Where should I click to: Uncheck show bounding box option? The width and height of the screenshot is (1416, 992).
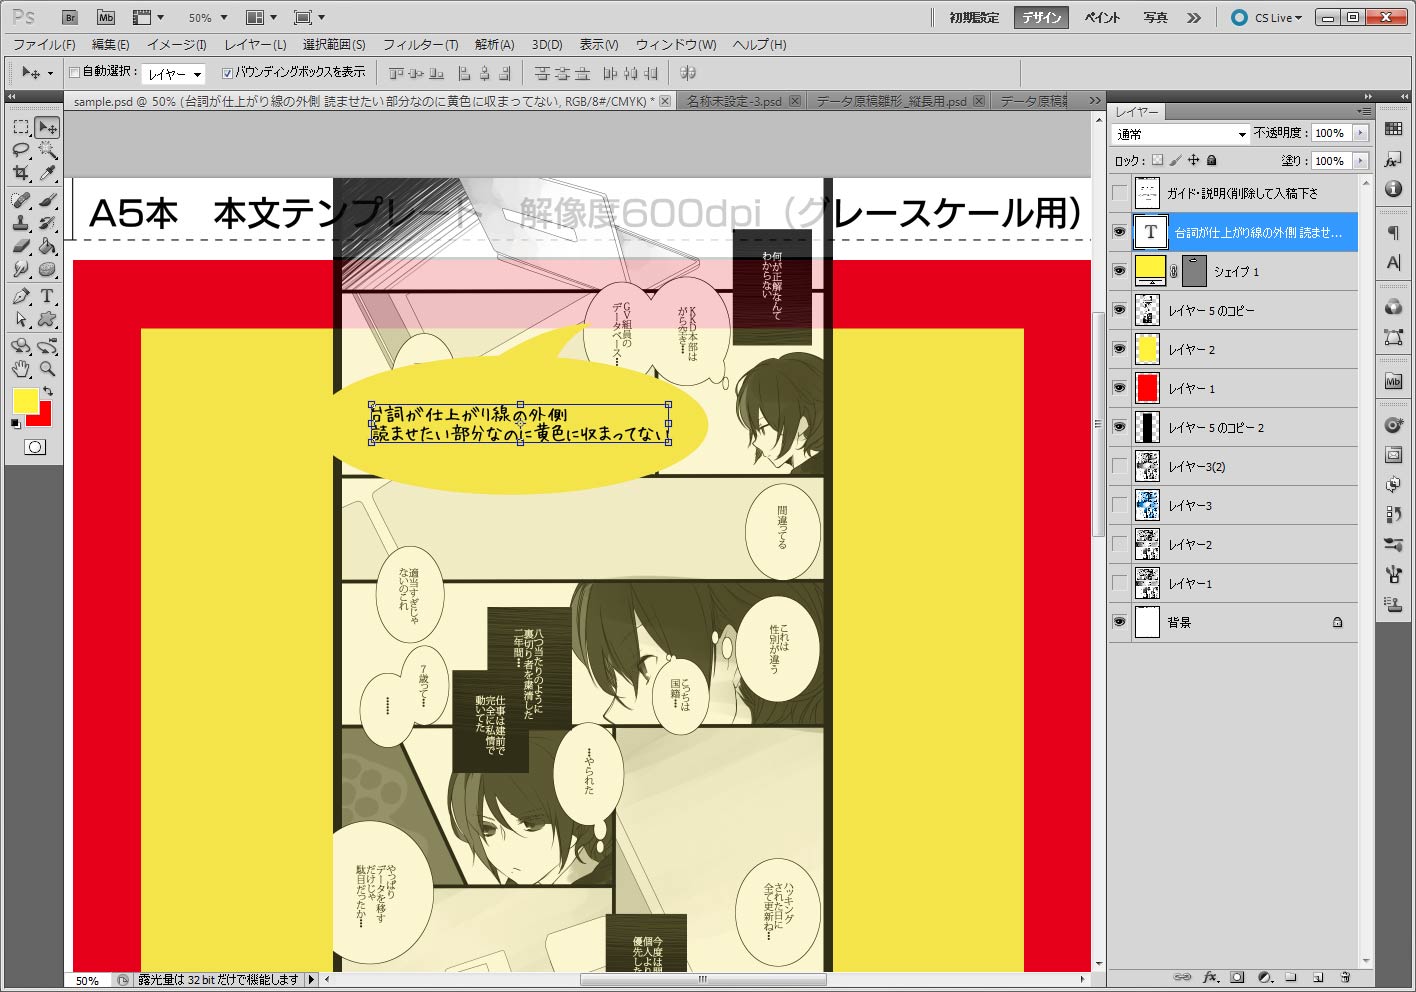[227, 72]
